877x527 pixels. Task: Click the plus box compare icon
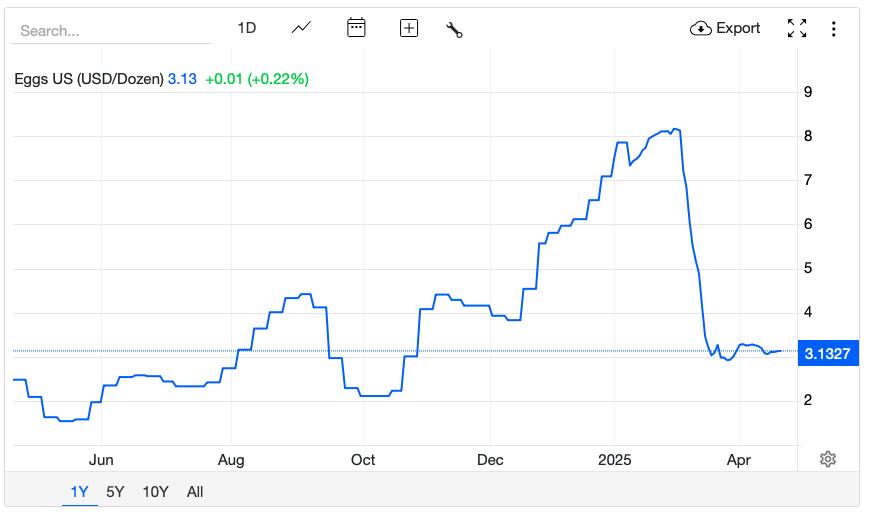click(x=409, y=28)
